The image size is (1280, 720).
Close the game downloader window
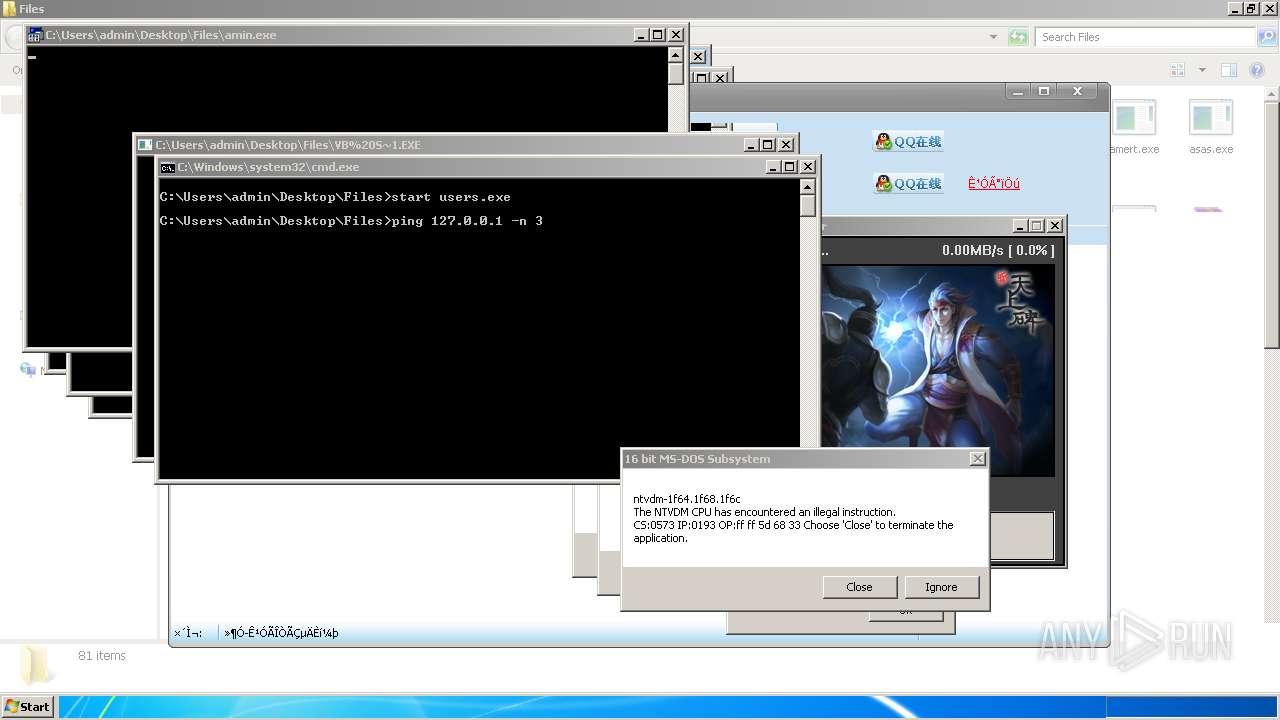(1054, 226)
